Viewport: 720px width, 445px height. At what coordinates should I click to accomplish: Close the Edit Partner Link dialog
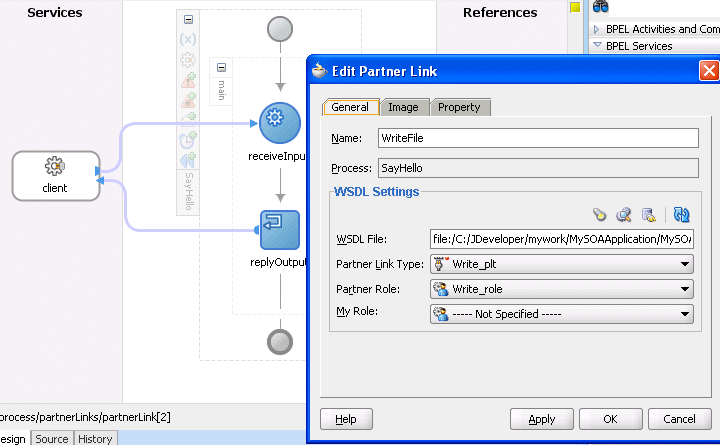709,71
